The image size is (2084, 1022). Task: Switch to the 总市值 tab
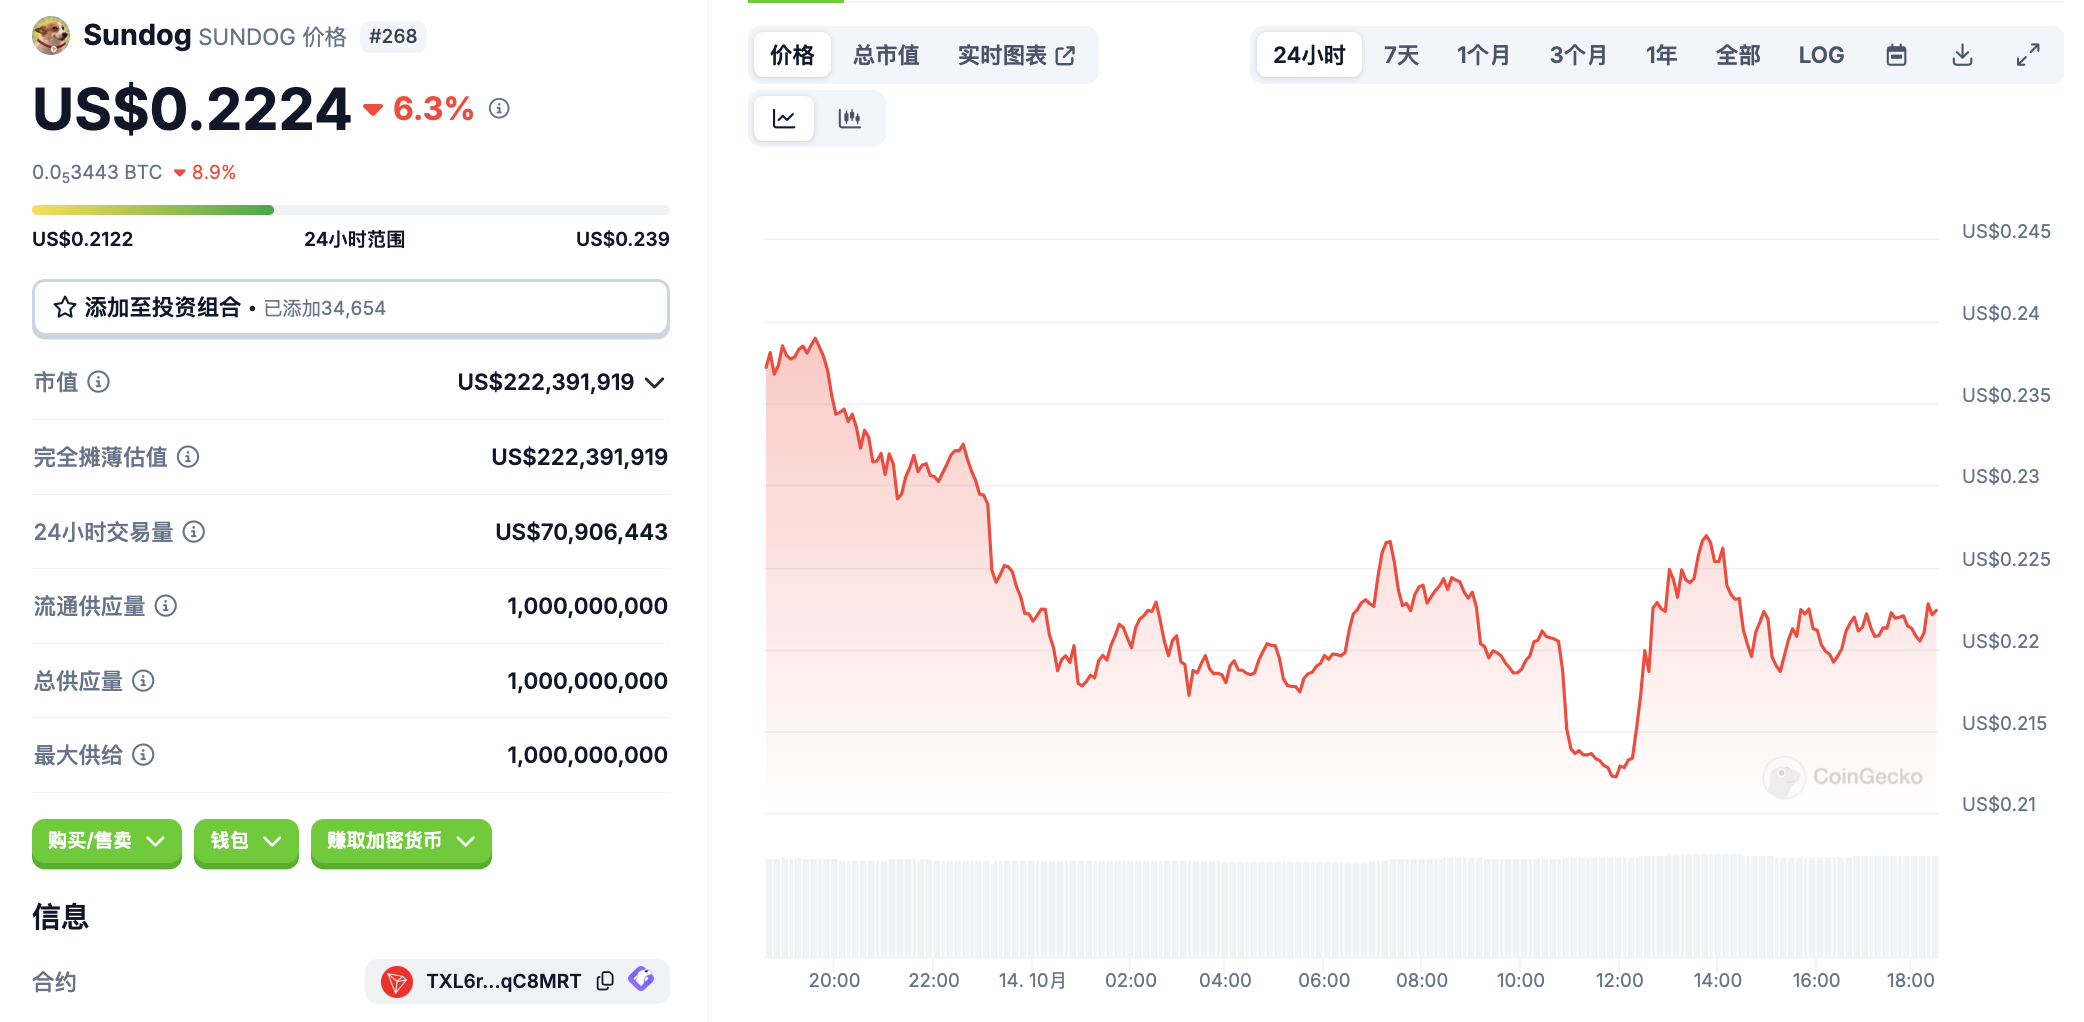pos(885,55)
